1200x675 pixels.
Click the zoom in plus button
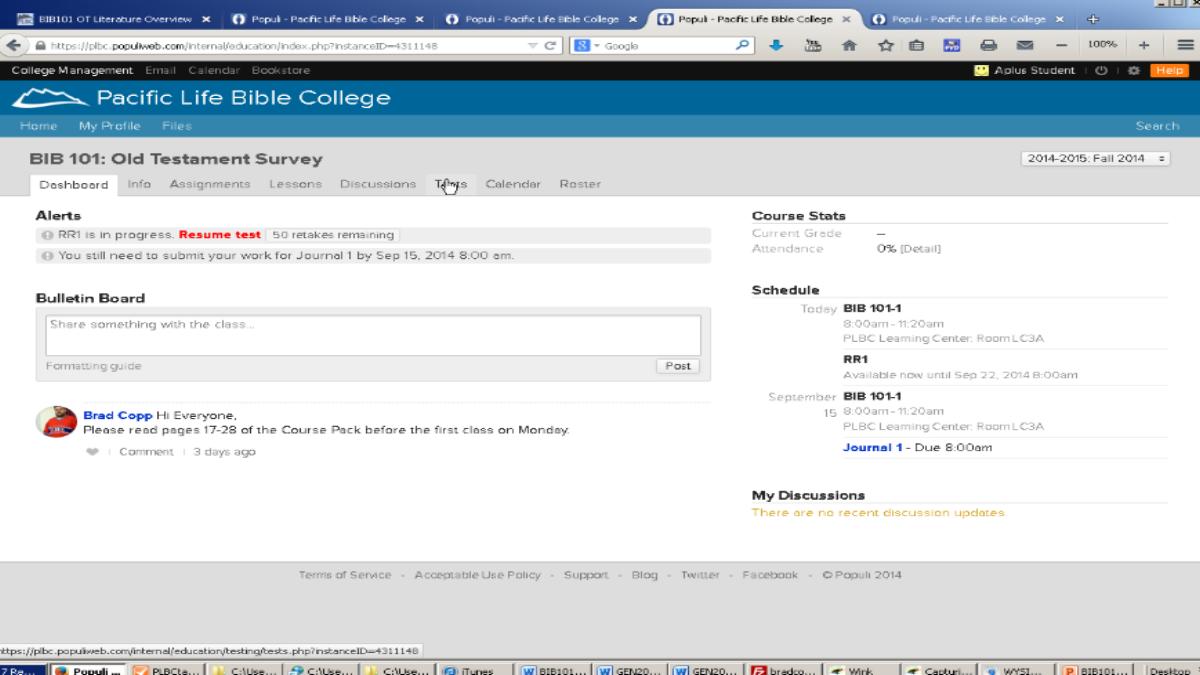click(1142, 46)
